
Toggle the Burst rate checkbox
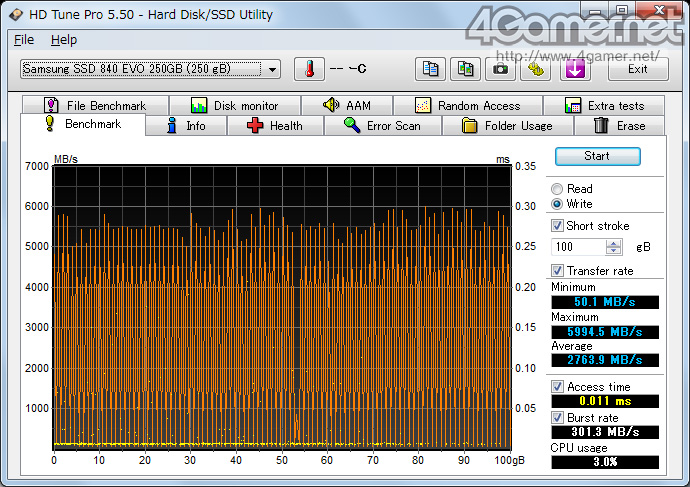pyautogui.click(x=557, y=417)
